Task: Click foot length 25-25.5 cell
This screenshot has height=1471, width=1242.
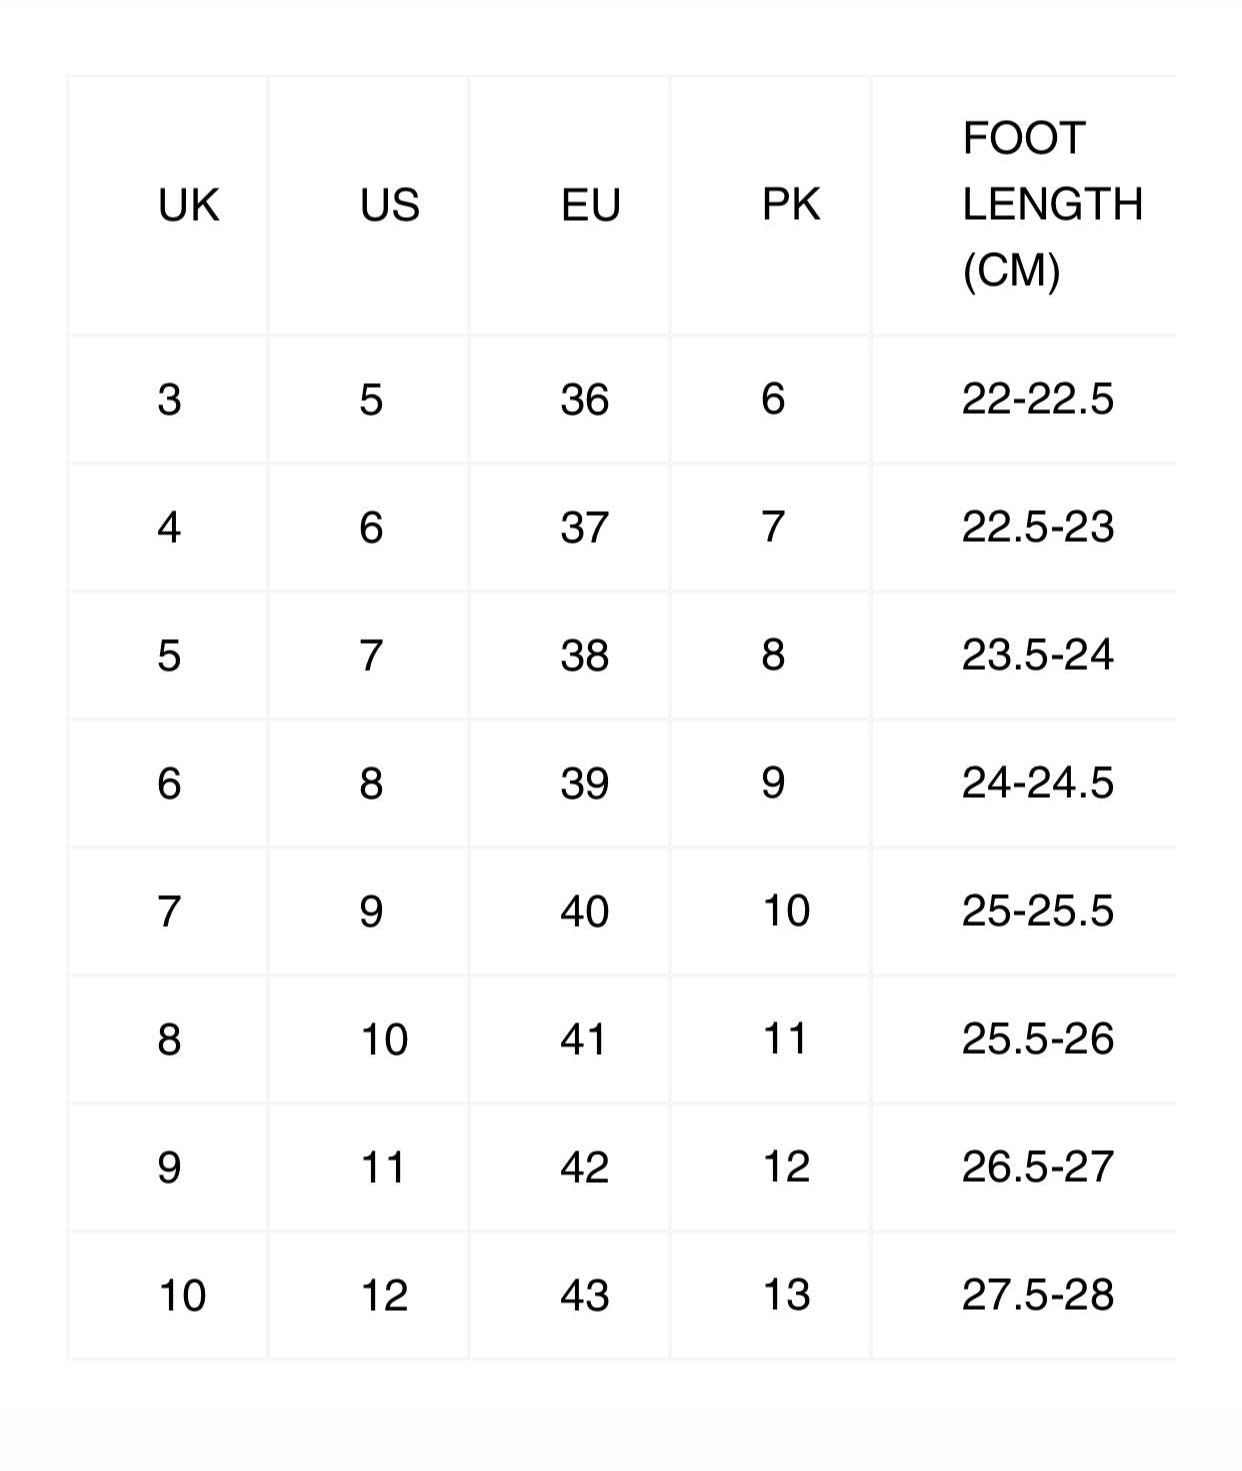Action: click(x=1037, y=912)
